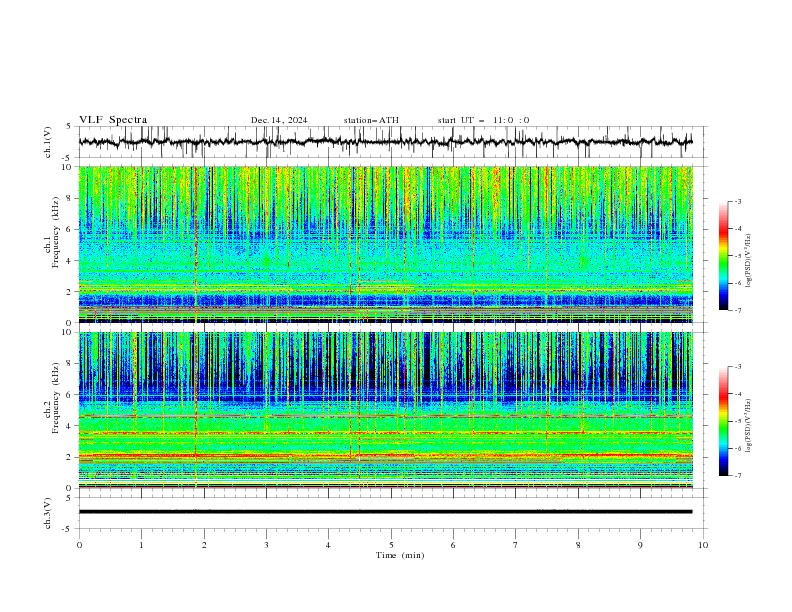Click the ch.2 "Frequency (kHz)" axis label

tap(56, 398)
